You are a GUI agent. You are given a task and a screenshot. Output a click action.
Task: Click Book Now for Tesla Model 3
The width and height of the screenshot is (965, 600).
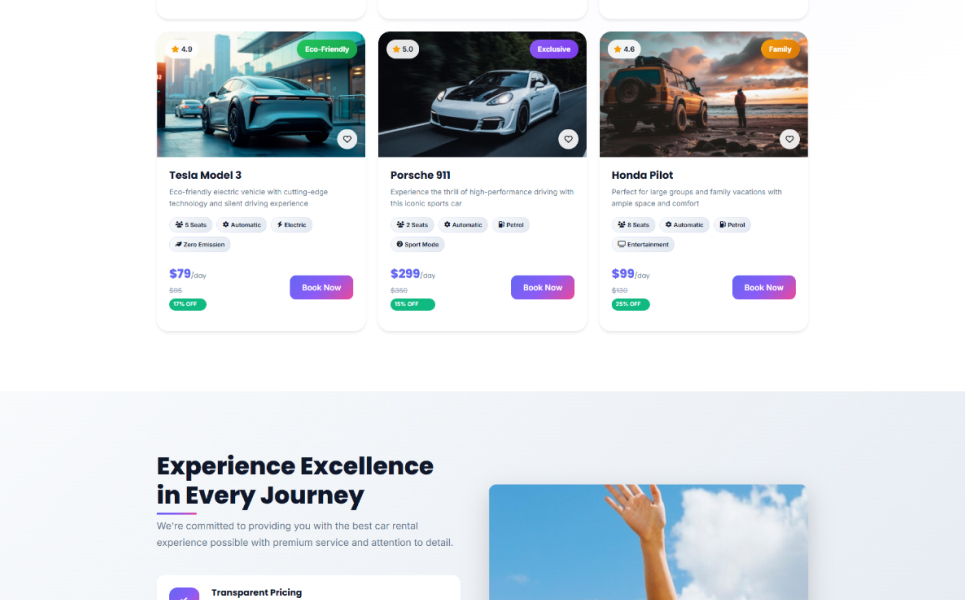[x=321, y=287]
